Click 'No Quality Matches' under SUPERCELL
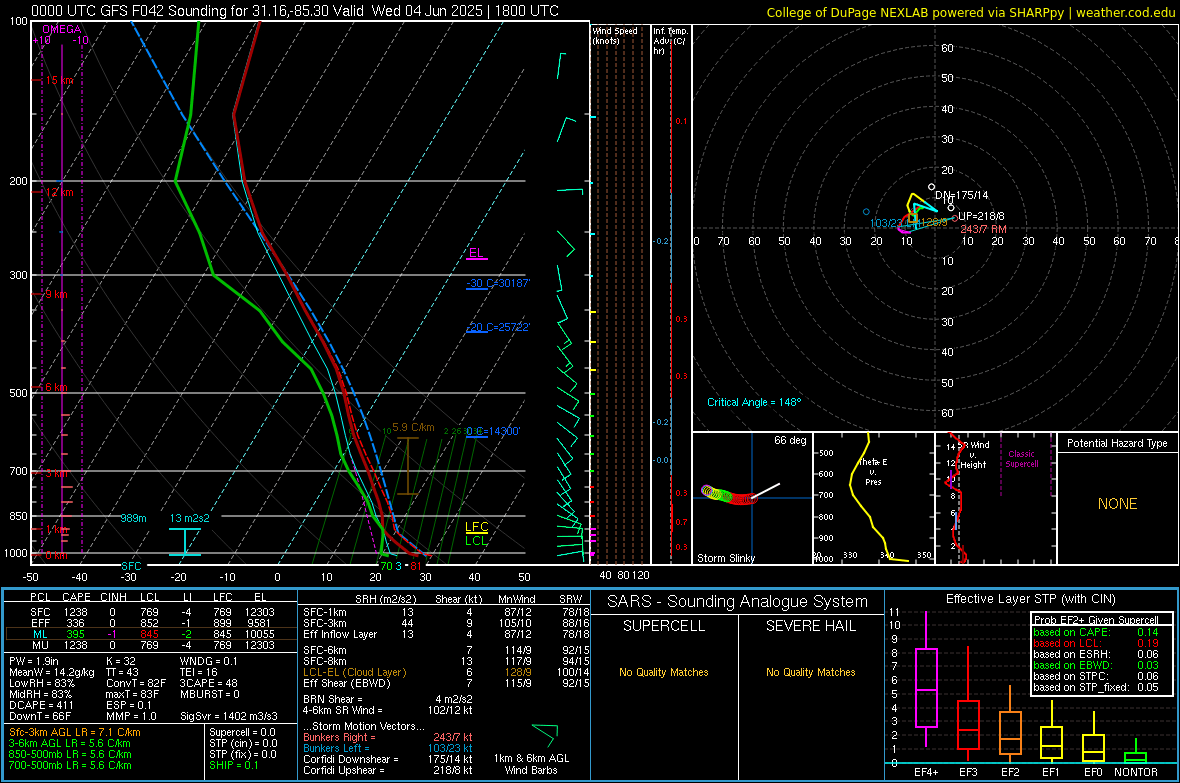 664,672
